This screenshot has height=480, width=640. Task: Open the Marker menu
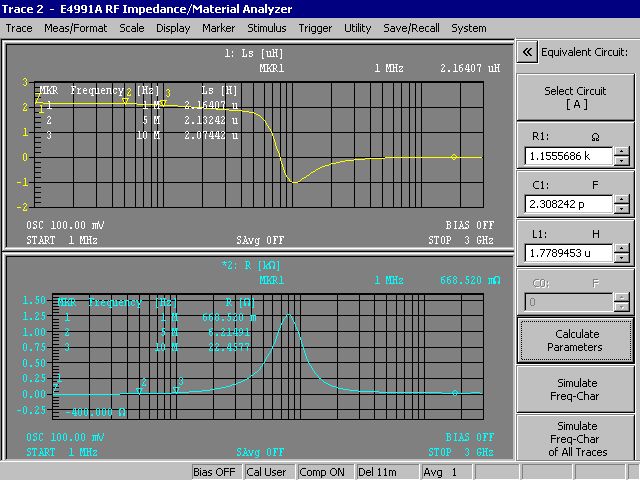(x=219, y=28)
